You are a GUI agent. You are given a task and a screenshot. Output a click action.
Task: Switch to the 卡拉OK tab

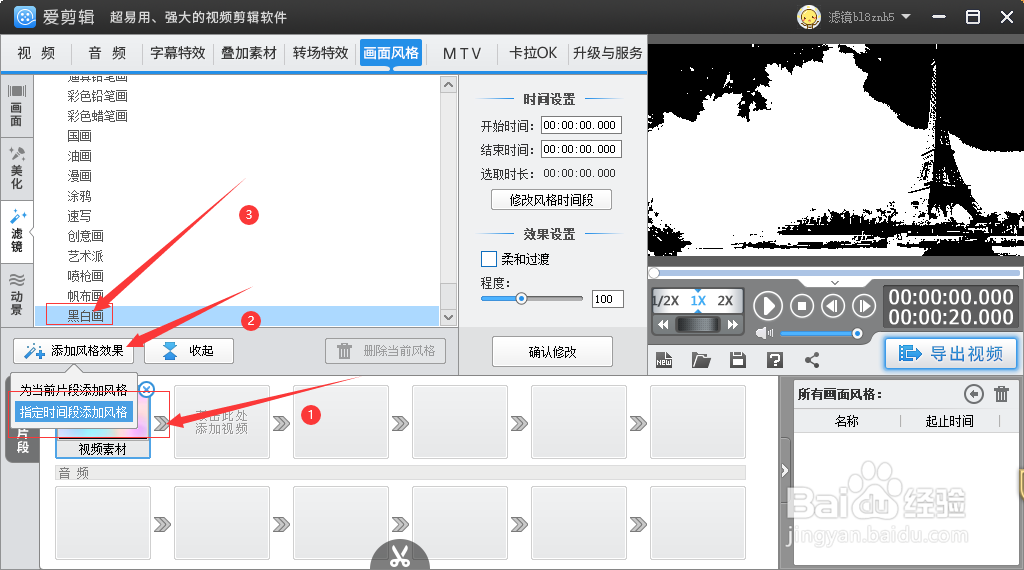533,53
